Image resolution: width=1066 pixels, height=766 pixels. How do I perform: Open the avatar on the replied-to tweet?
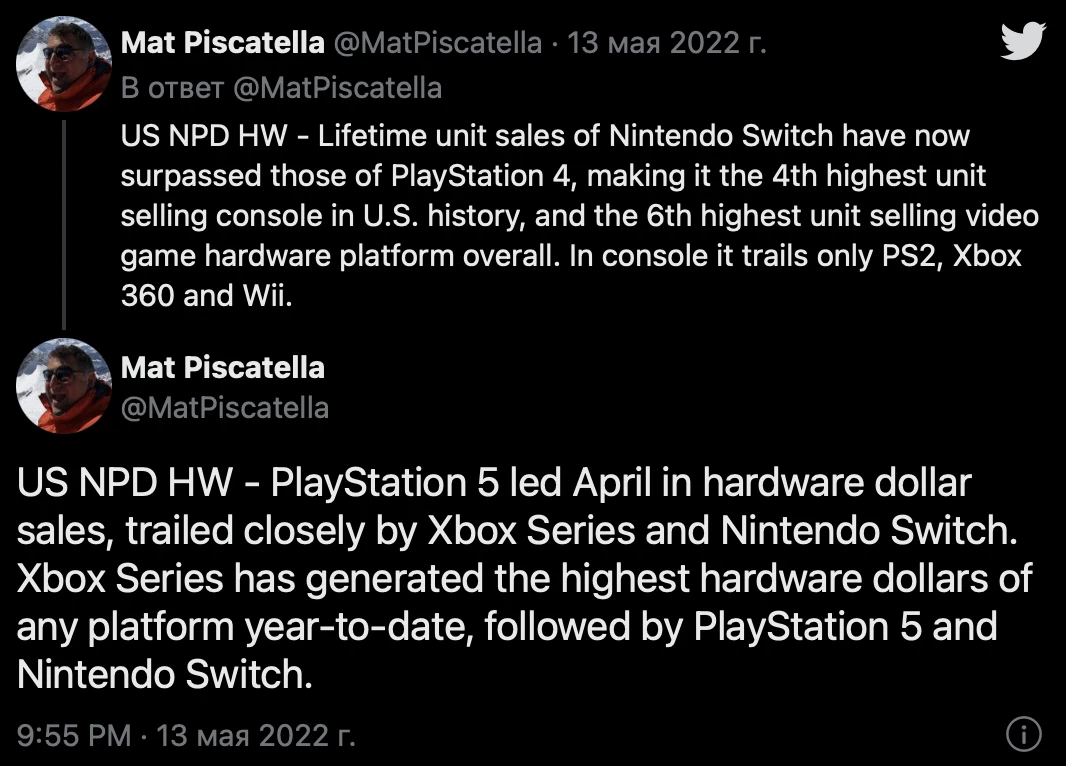[64, 64]
